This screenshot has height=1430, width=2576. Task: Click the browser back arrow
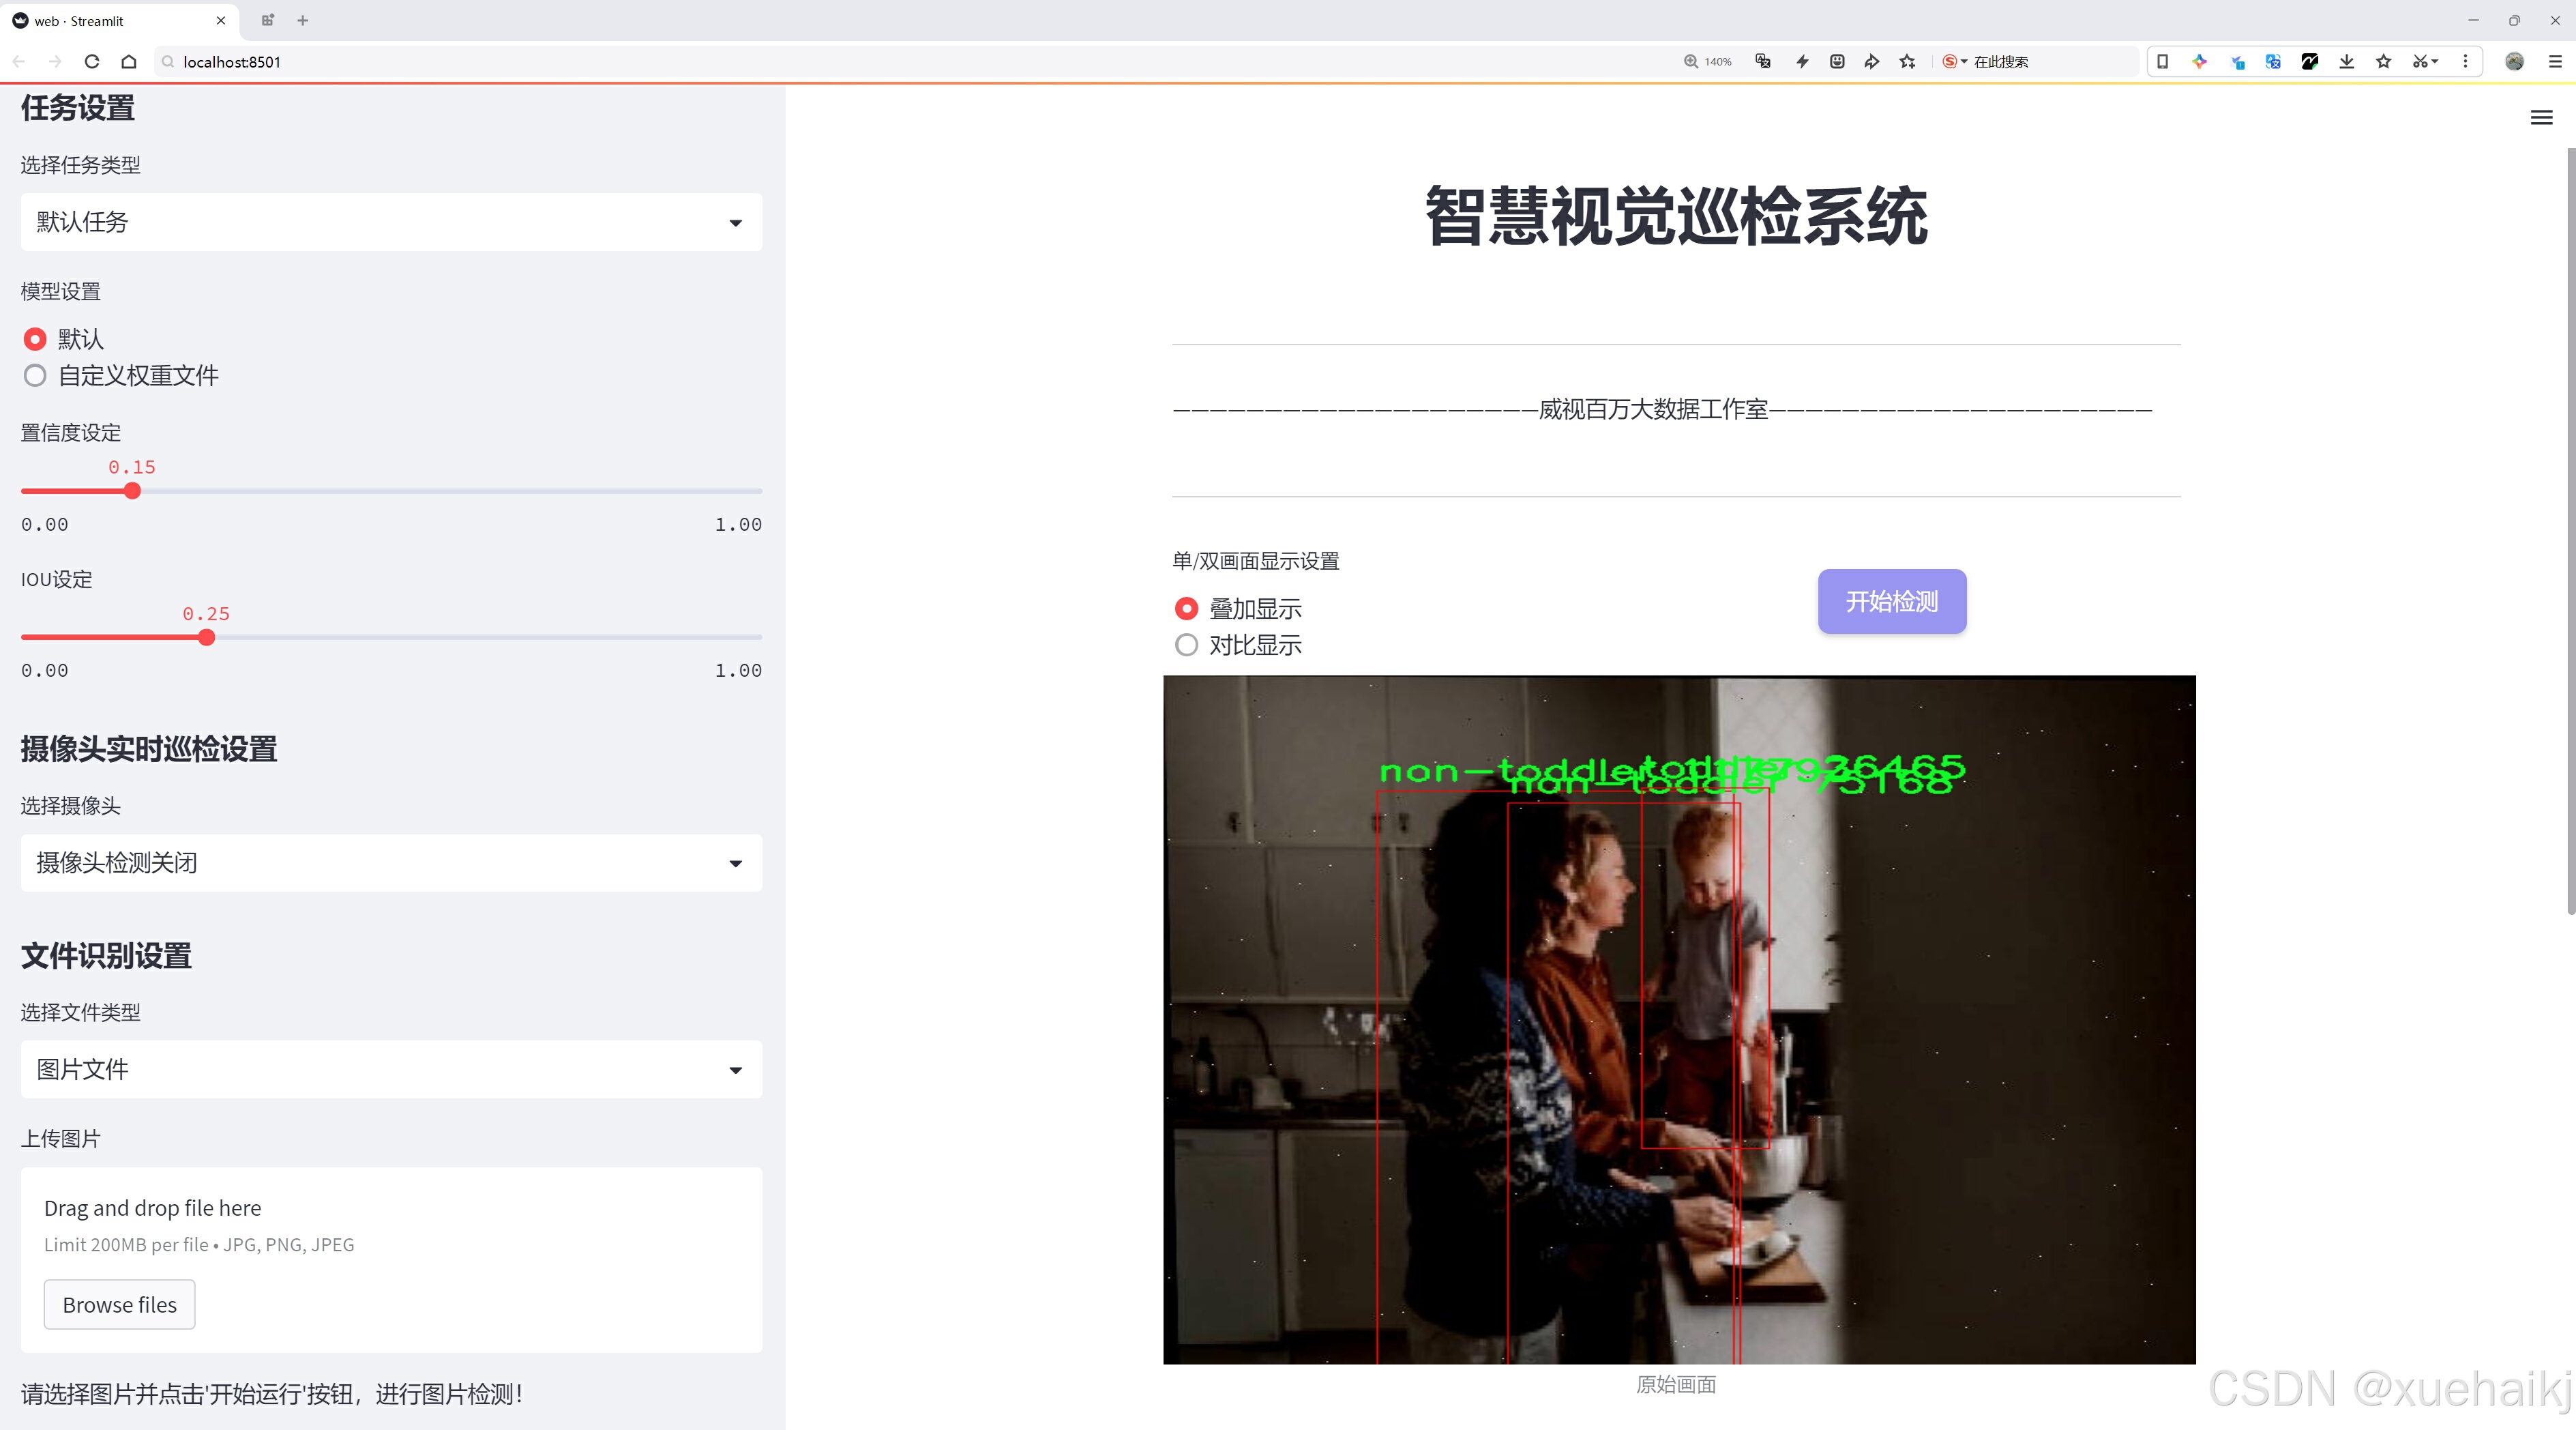19,62
